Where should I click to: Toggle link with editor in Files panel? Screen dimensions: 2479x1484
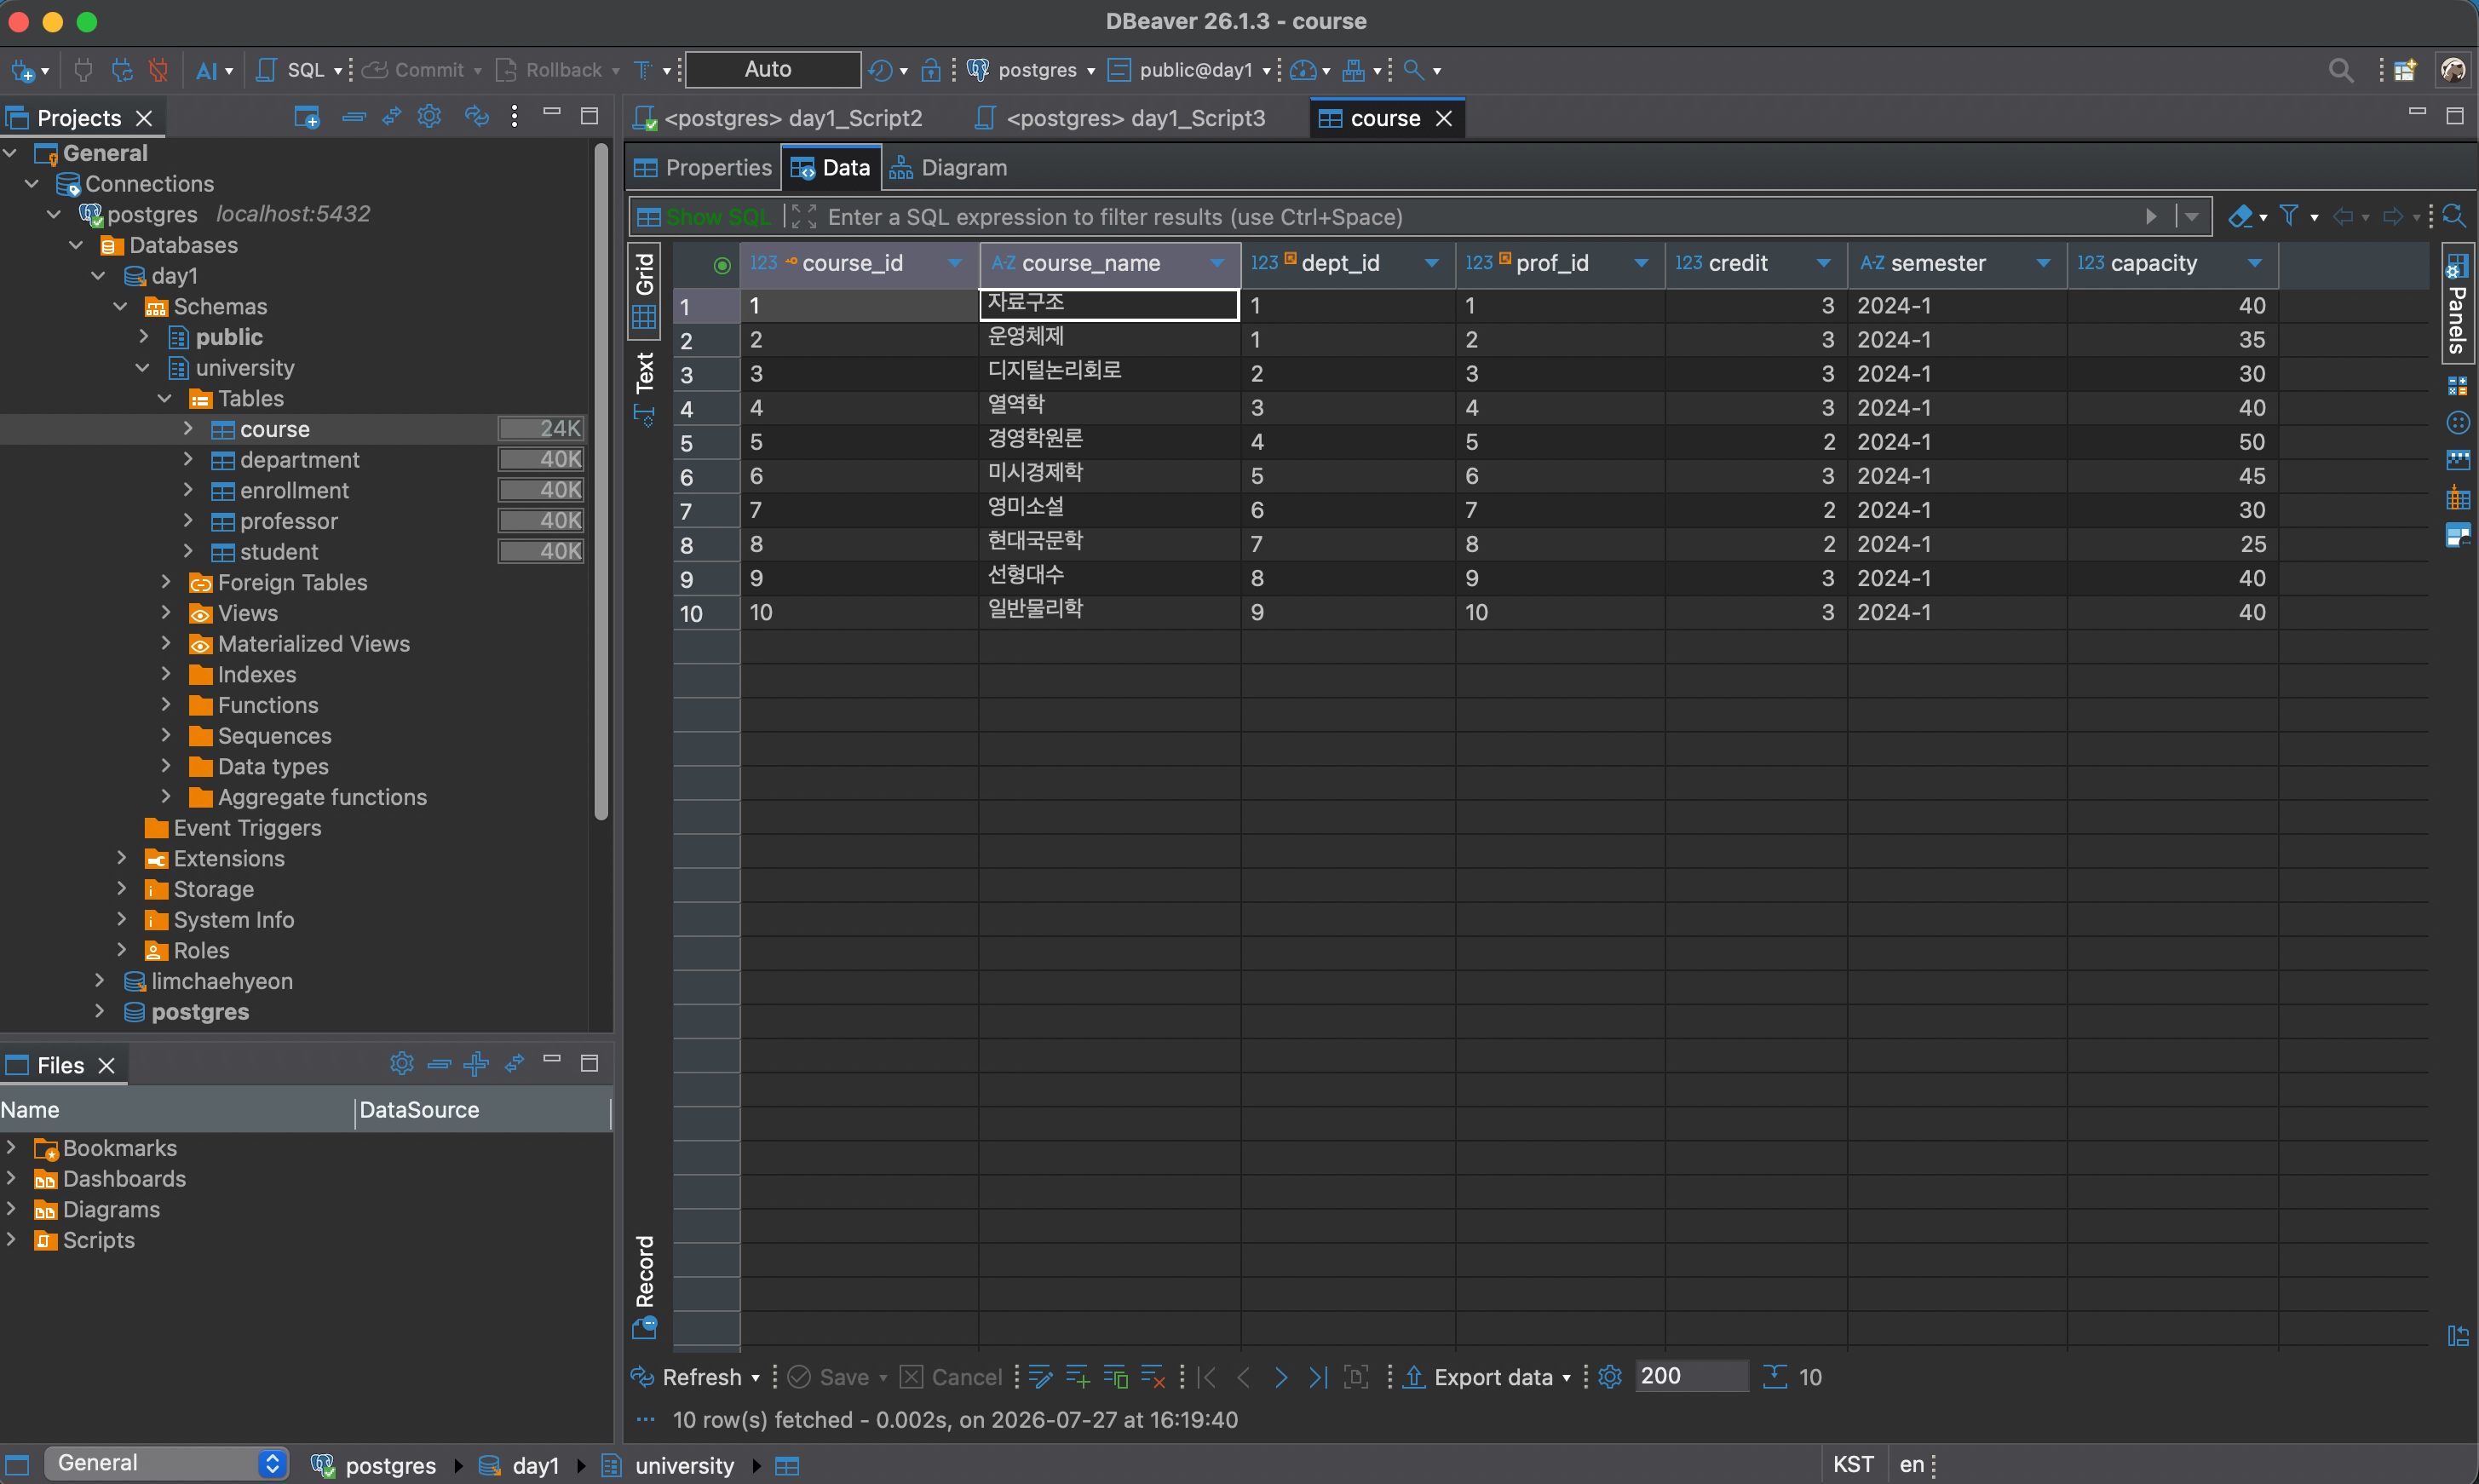coord(515,1063)
